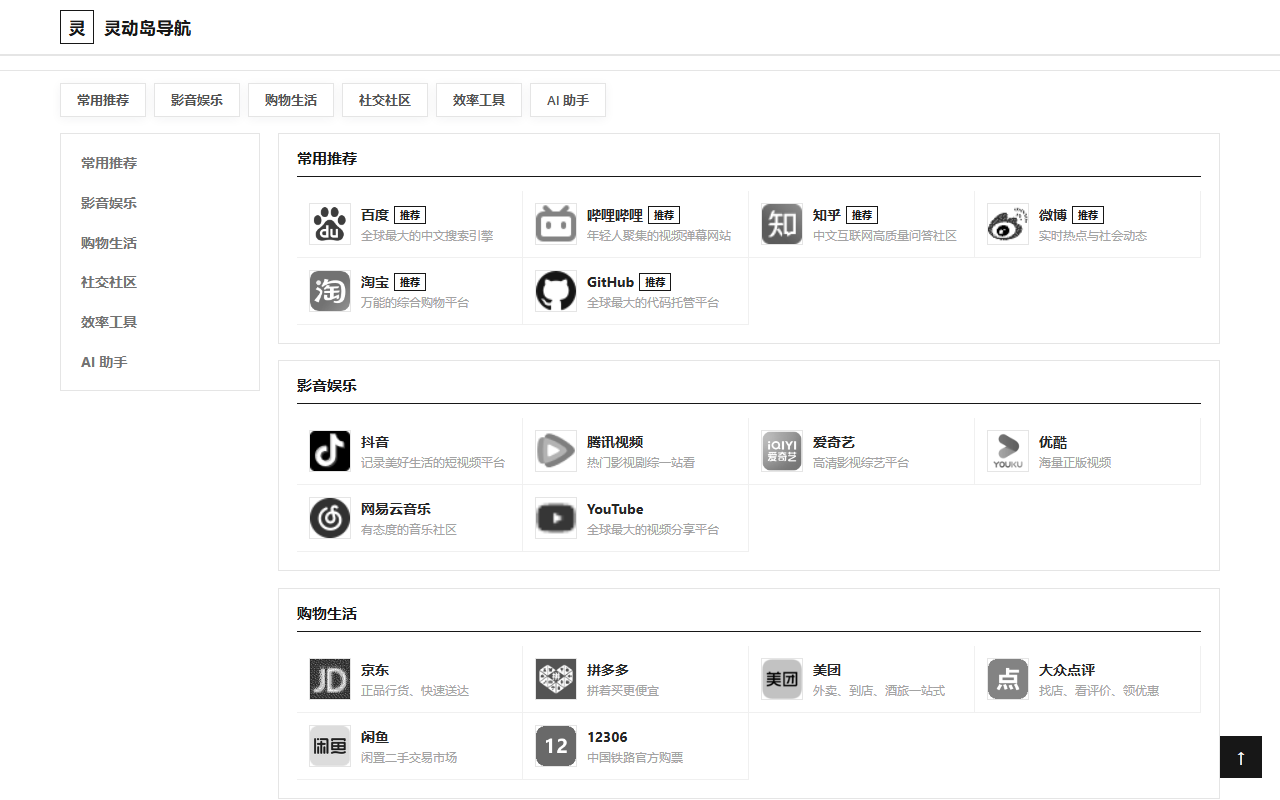
Task: Click the YouTube play icon
Action: coord(556,518)
